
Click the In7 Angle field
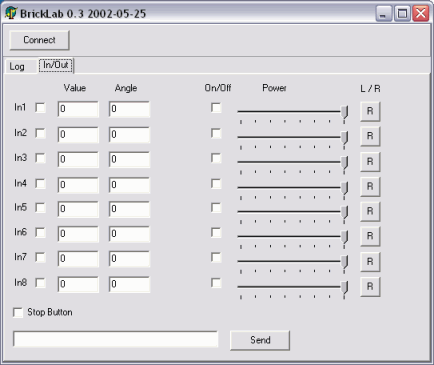129,259
